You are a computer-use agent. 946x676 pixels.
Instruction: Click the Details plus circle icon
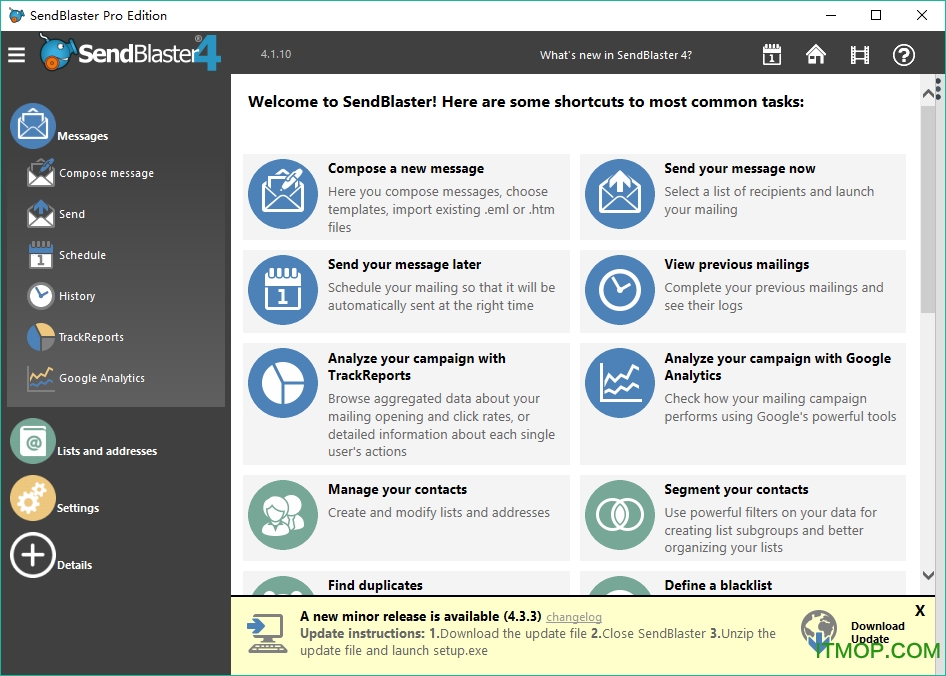(x=33, y=555)
